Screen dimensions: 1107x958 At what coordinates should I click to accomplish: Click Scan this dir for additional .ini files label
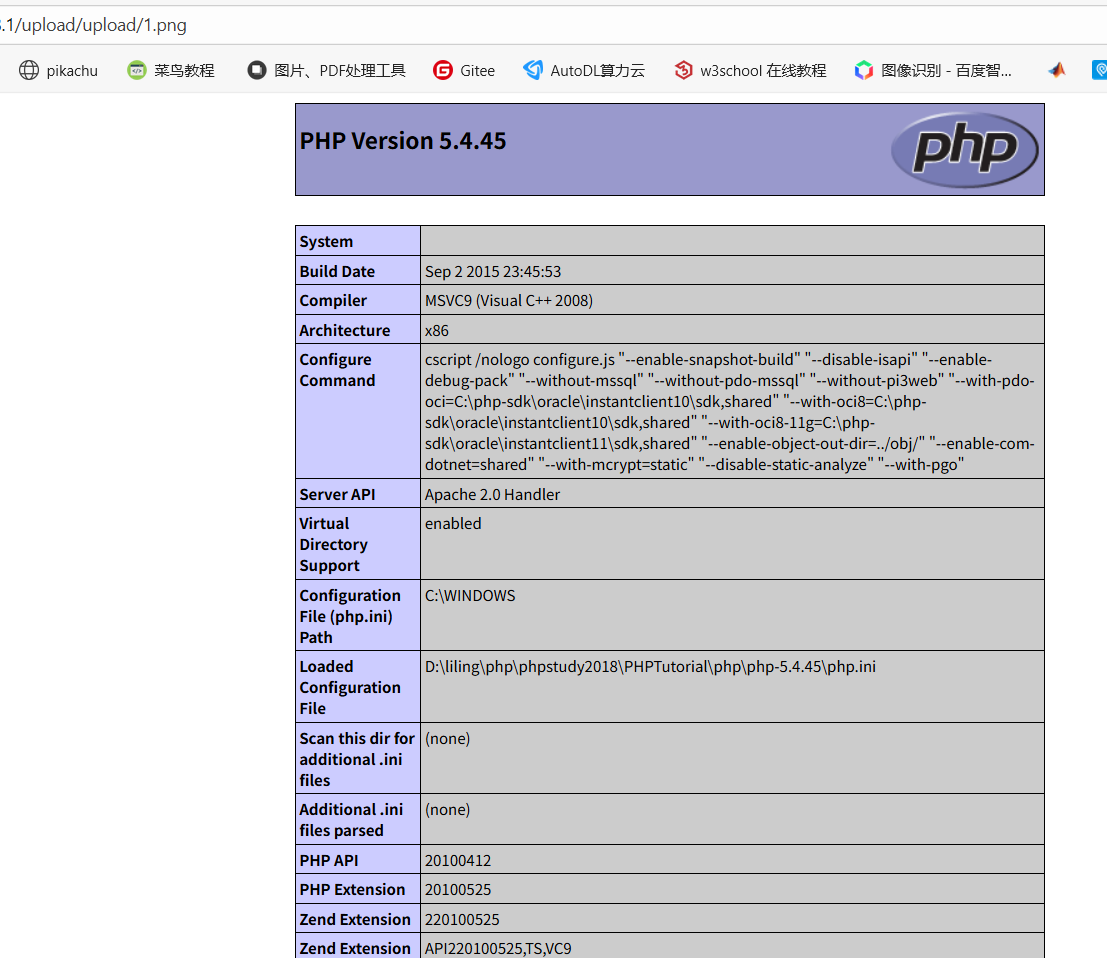click(357, 759)
